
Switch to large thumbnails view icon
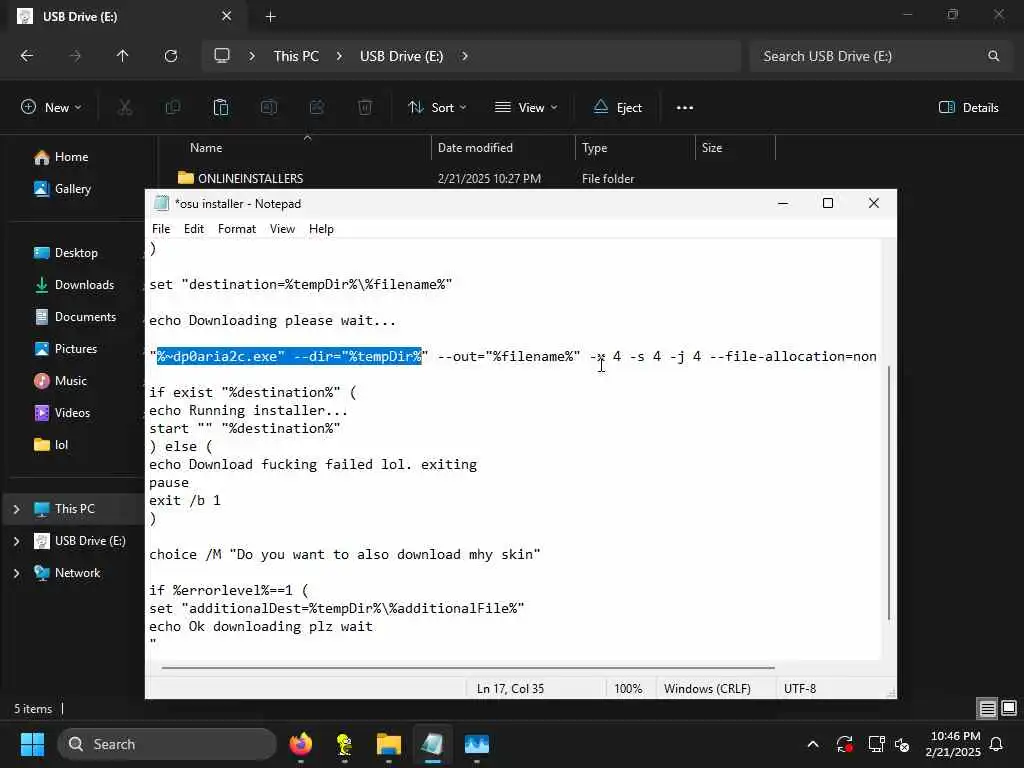(1009, 709)
